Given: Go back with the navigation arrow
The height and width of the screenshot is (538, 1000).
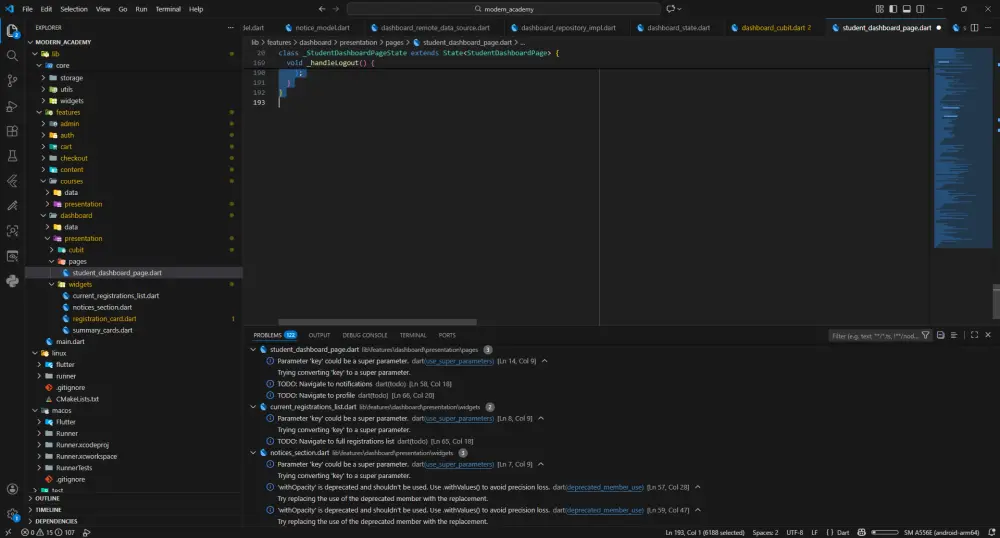Looking at the screenshot, I should point(321,9).
